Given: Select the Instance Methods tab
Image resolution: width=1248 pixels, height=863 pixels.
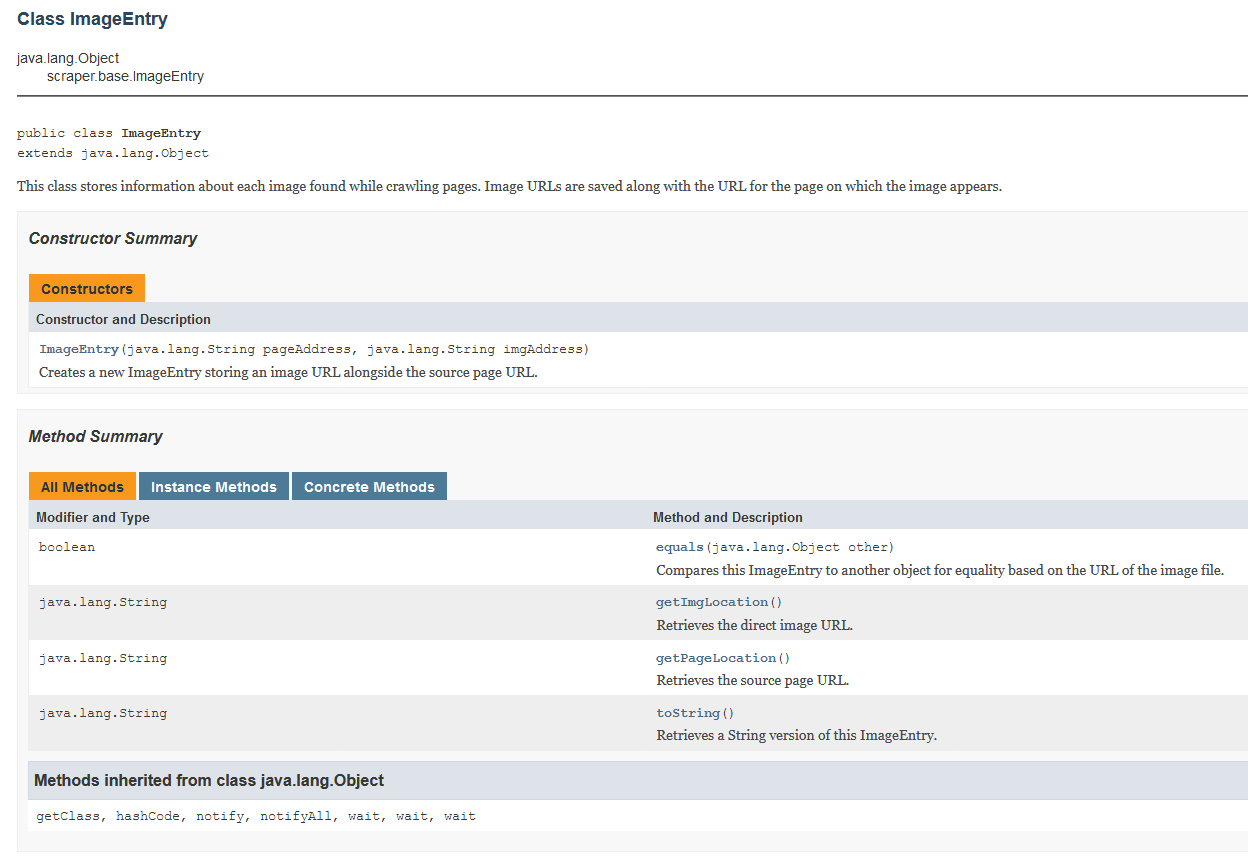Looking at the screenshot, I should 213,486.
